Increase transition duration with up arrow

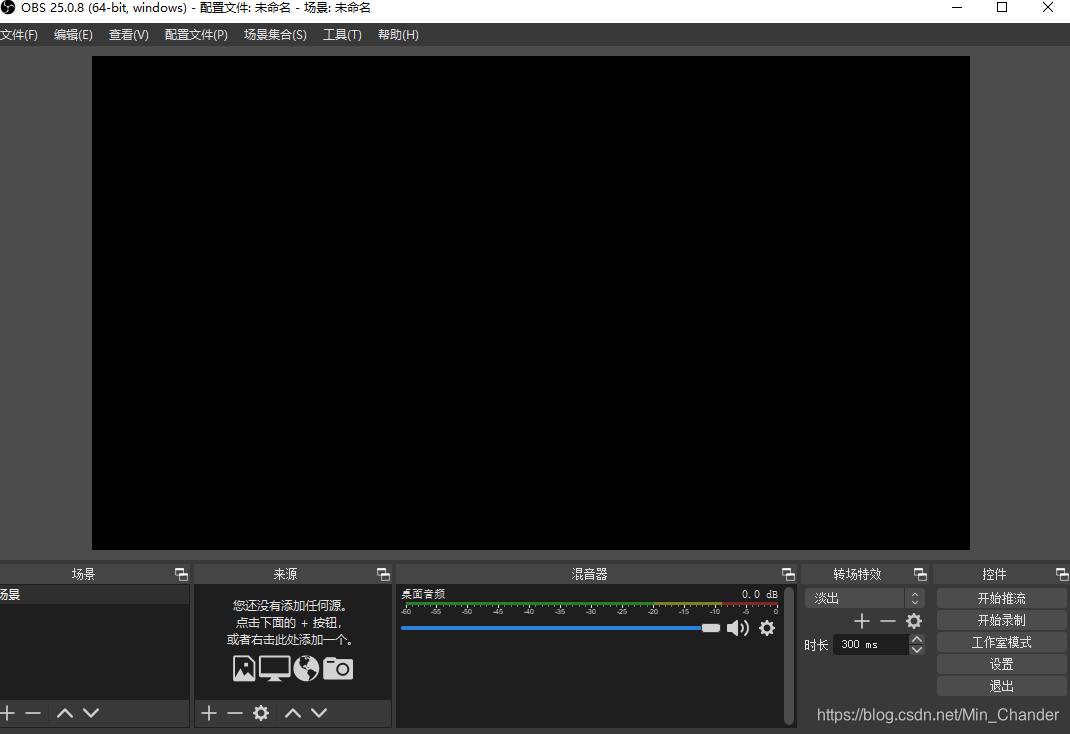tap(917, 640)
